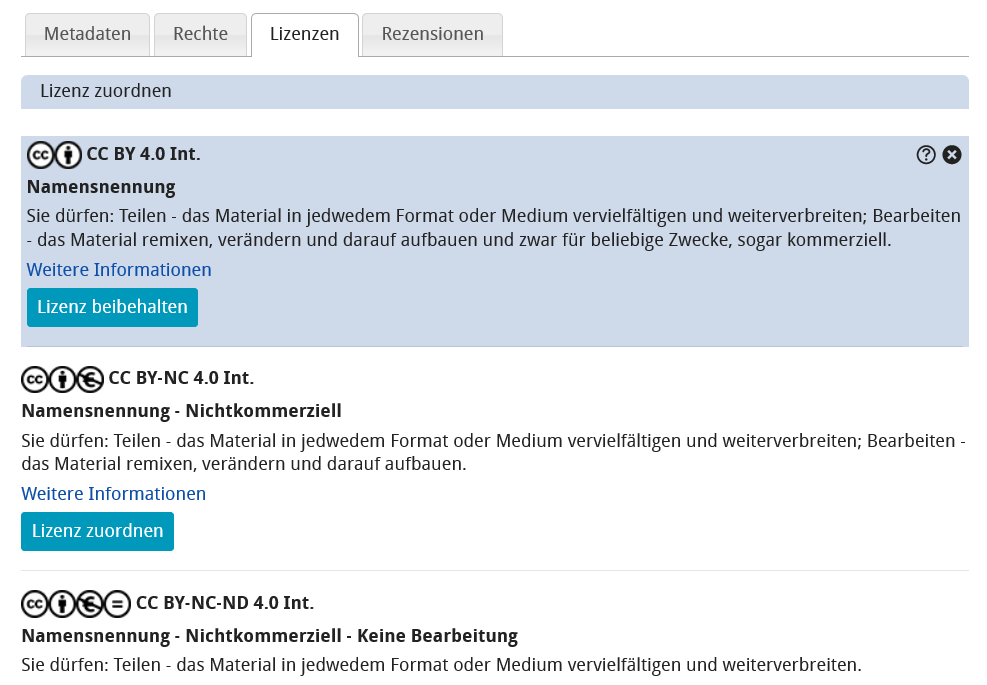Expand the Lizenz zuordnen header panel
Image resolution: width=987 pixels, height=685 pixels.
103,90
